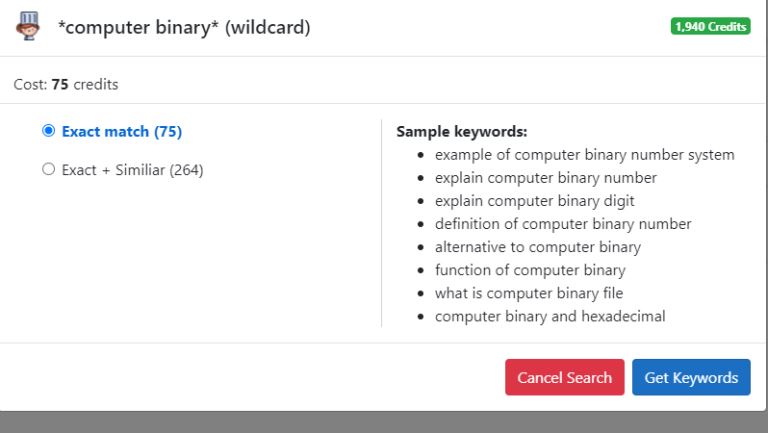Click the Exact match (75) label
This screenshot has height=433, width=768.
click(x=122, y=131)
